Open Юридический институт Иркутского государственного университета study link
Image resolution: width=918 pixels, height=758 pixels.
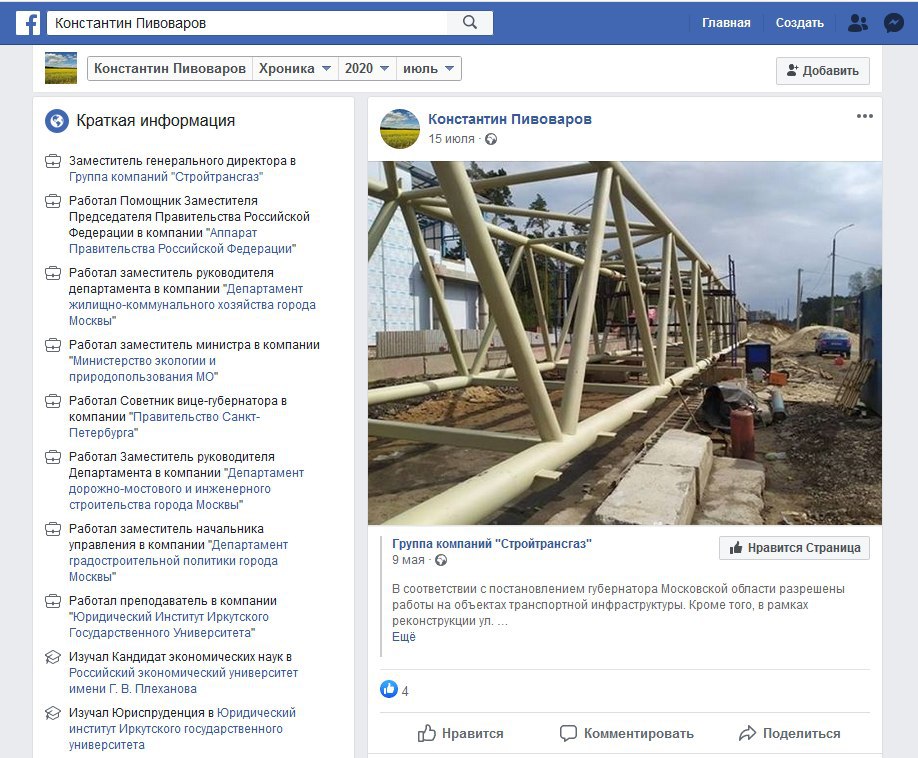click(x=182, y=729)
